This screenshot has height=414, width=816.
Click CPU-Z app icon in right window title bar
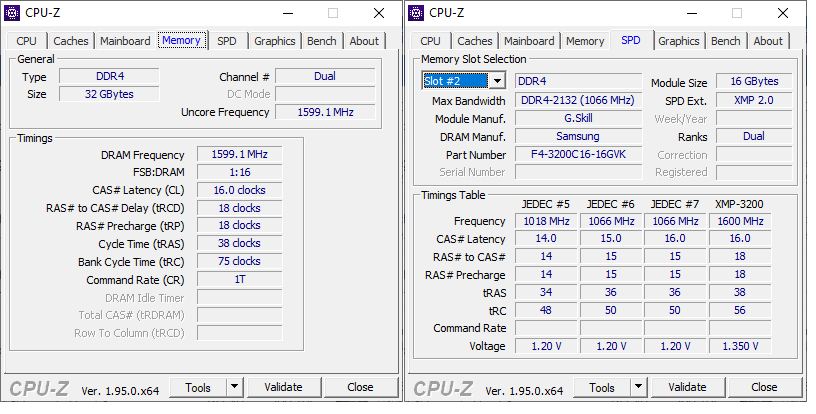tap(416, 13)
